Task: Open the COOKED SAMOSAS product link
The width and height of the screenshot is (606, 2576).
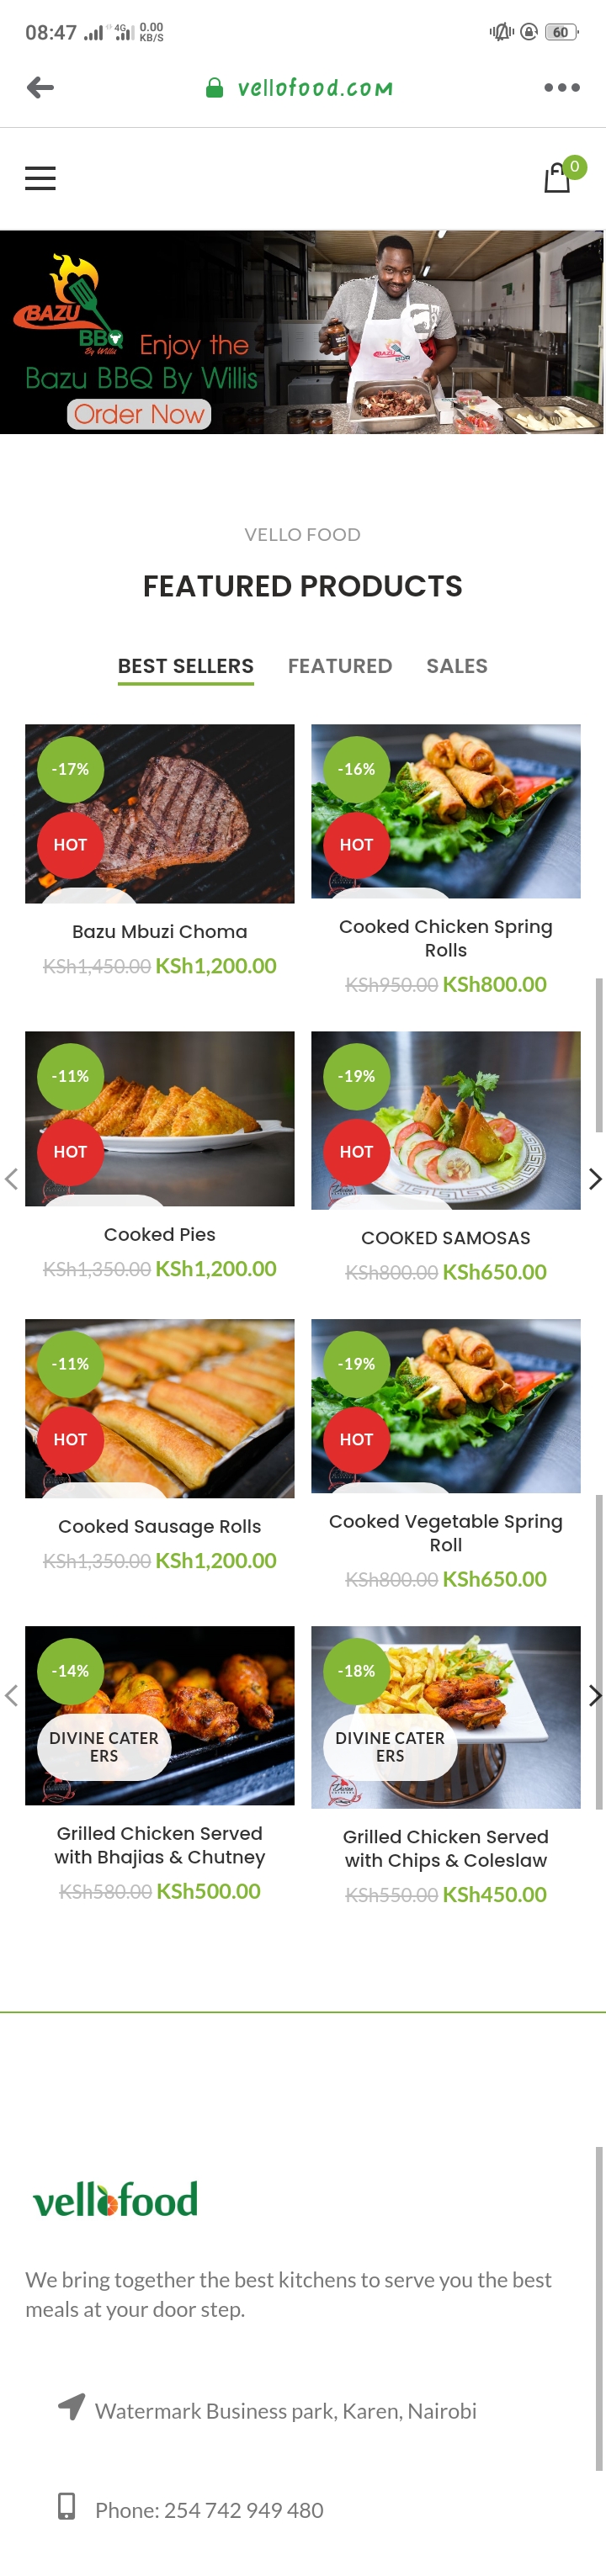Action: click(446, 1238)
